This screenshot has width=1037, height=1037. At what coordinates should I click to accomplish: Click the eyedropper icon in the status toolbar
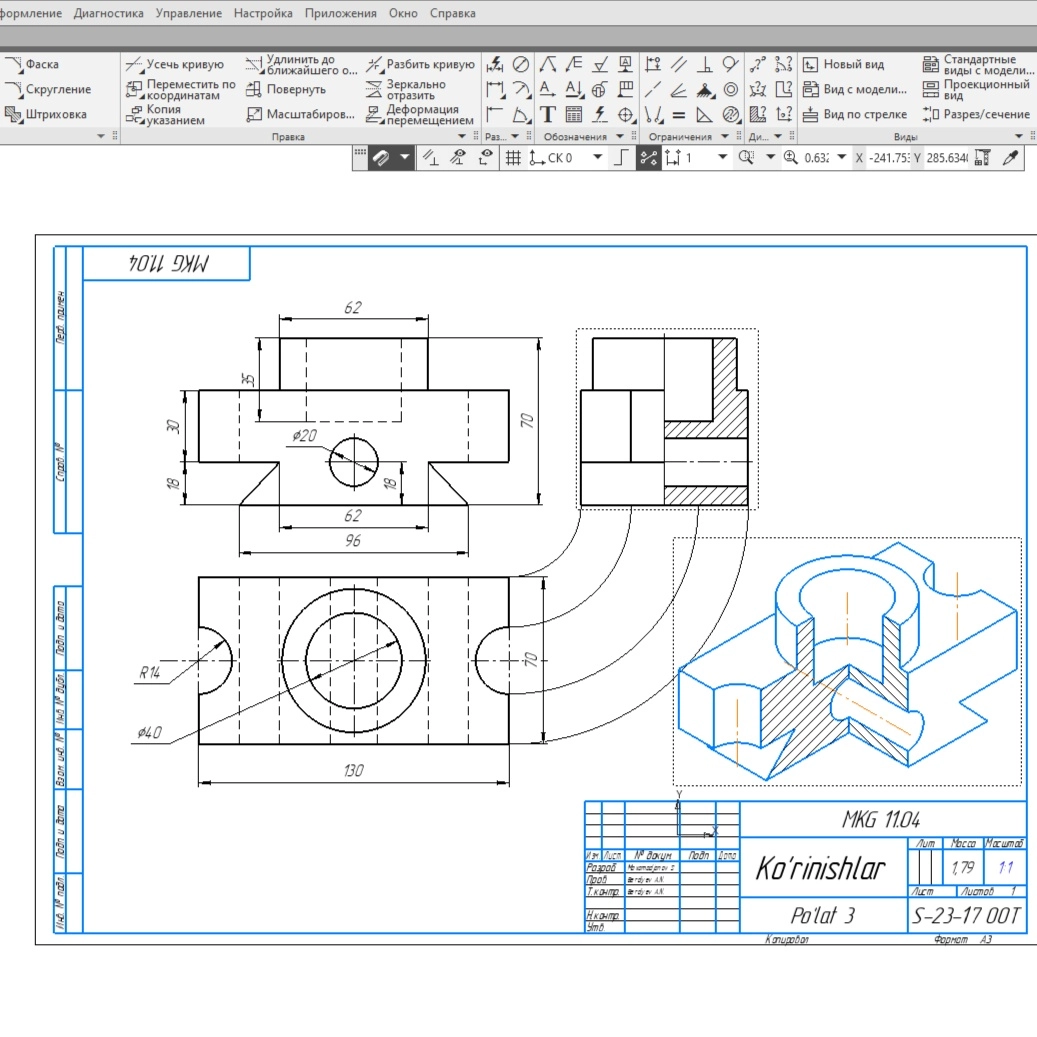click(x=1010, y=158)
